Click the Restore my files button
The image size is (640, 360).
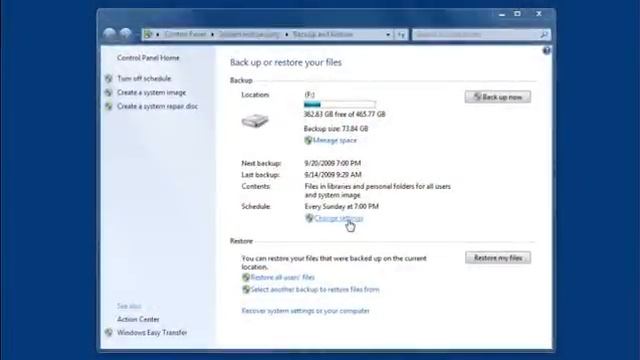(x=498, y=258)
